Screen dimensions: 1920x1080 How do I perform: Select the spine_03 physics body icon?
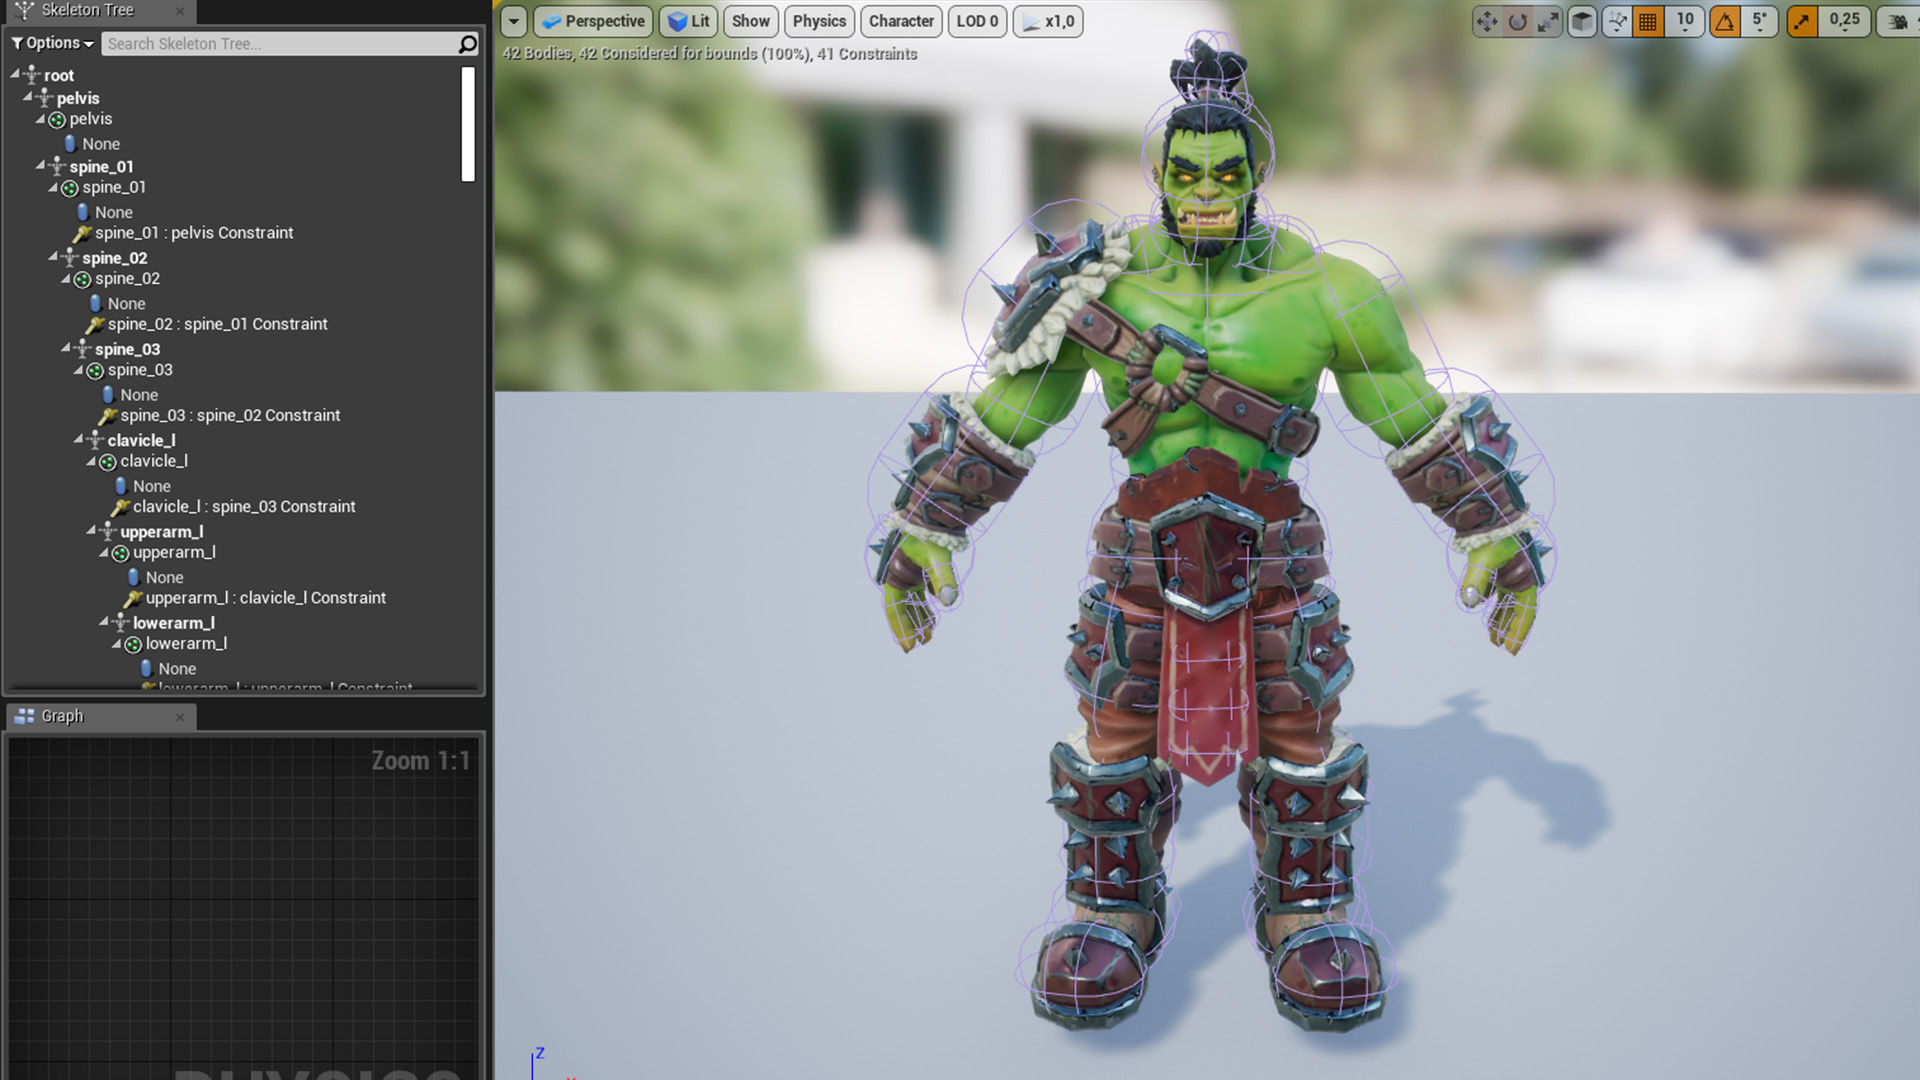(95, 371)
